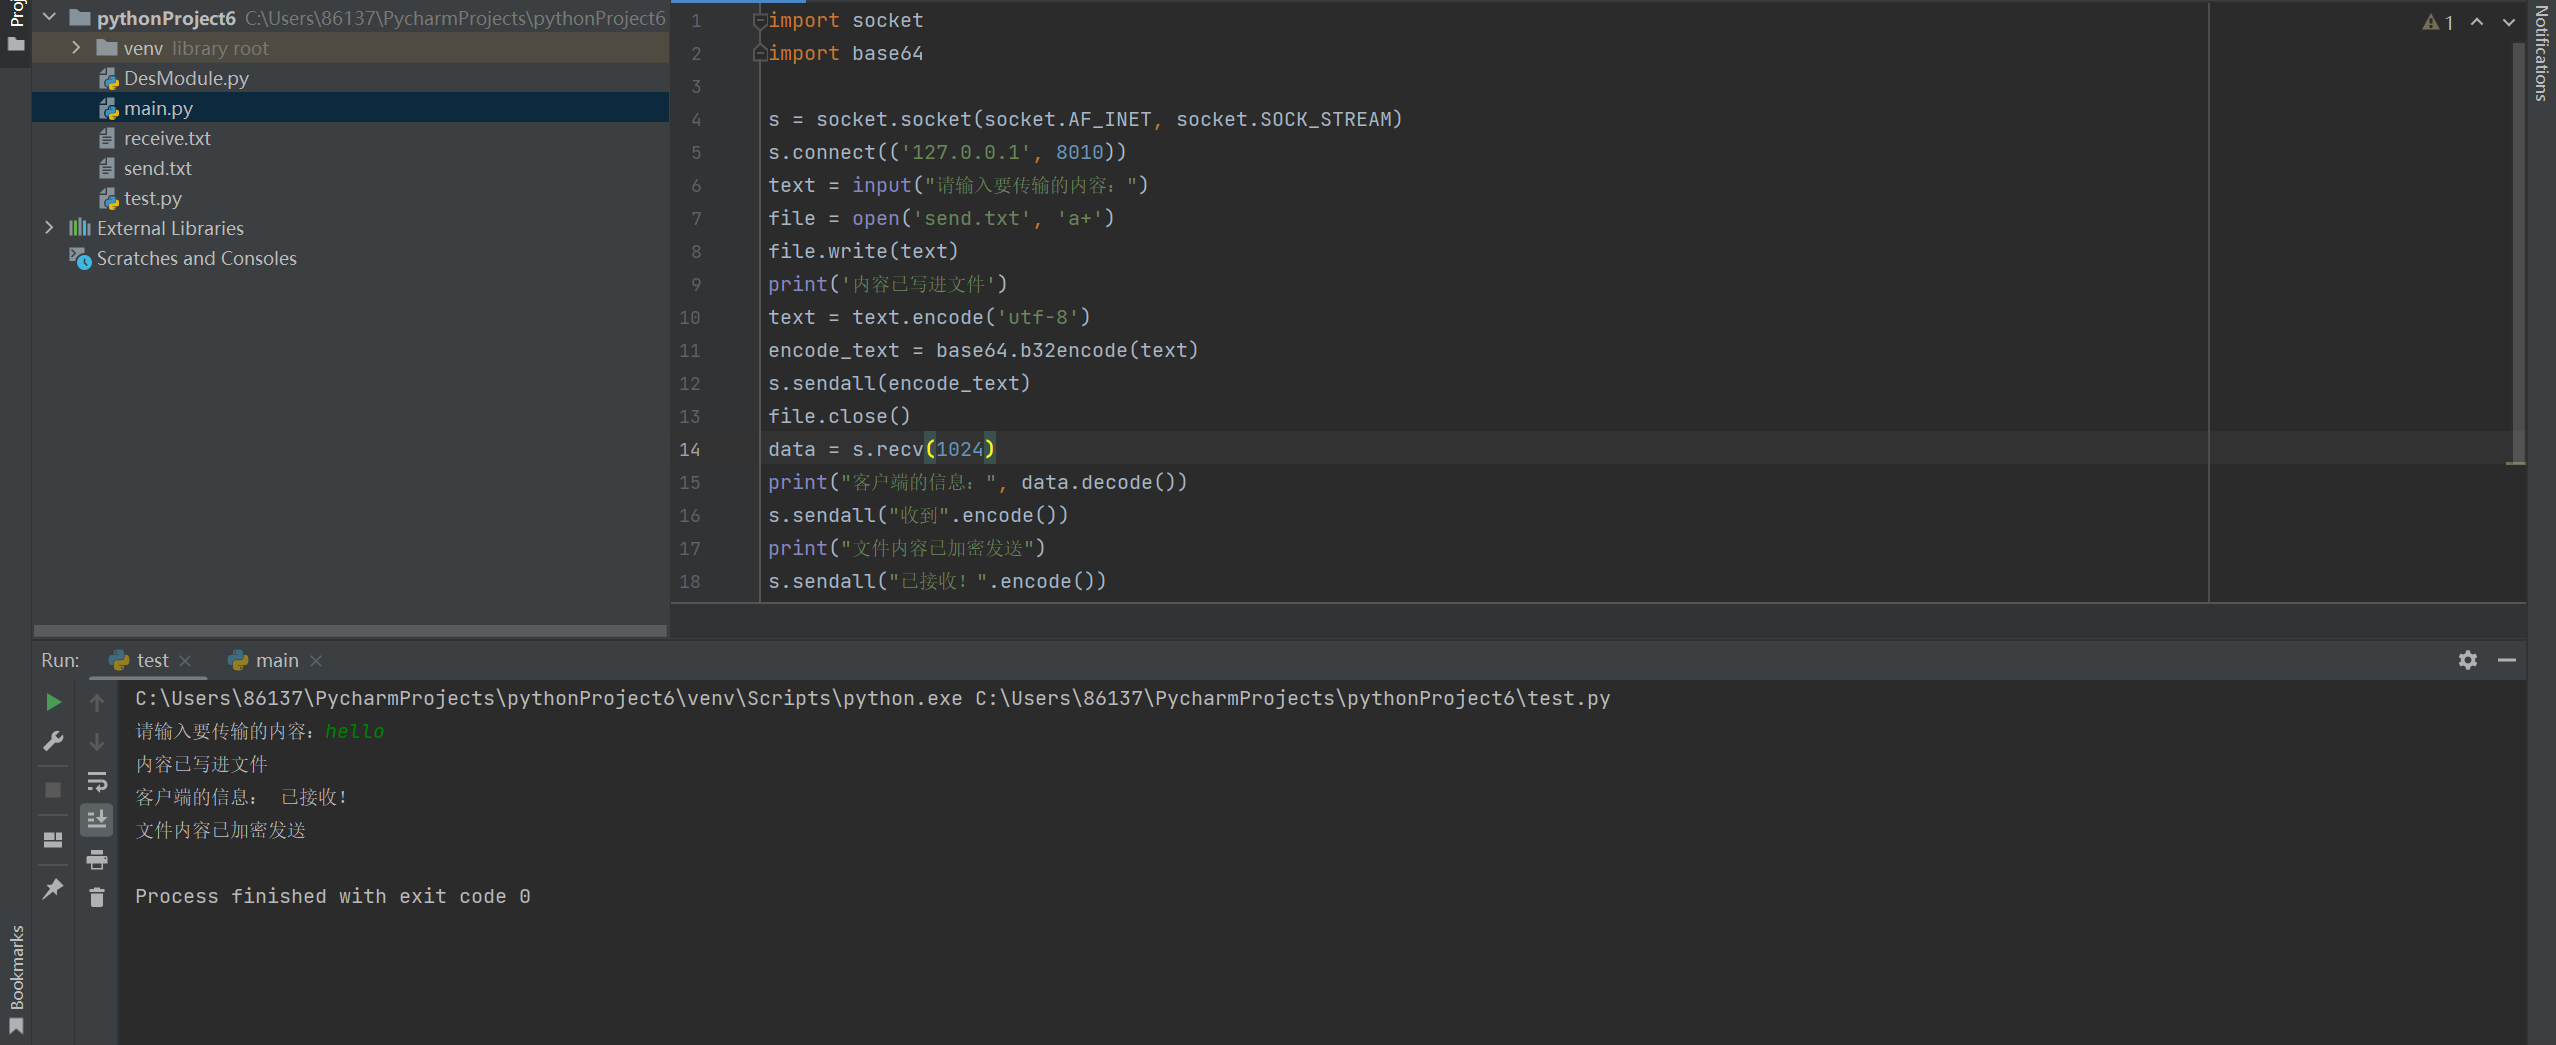
Task: Open DesModule.py in the project tree
Action: click(186, 78)
